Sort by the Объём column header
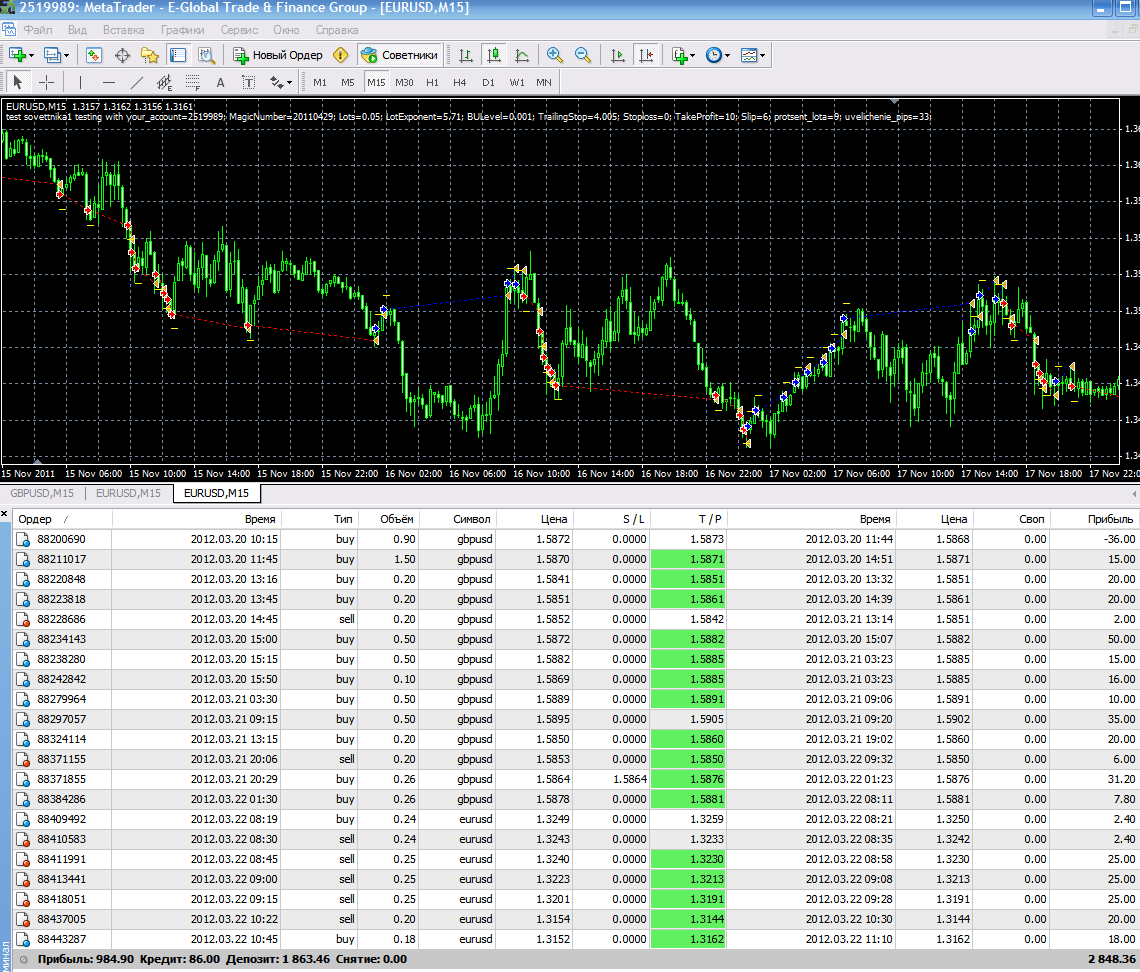 point(389,519)
